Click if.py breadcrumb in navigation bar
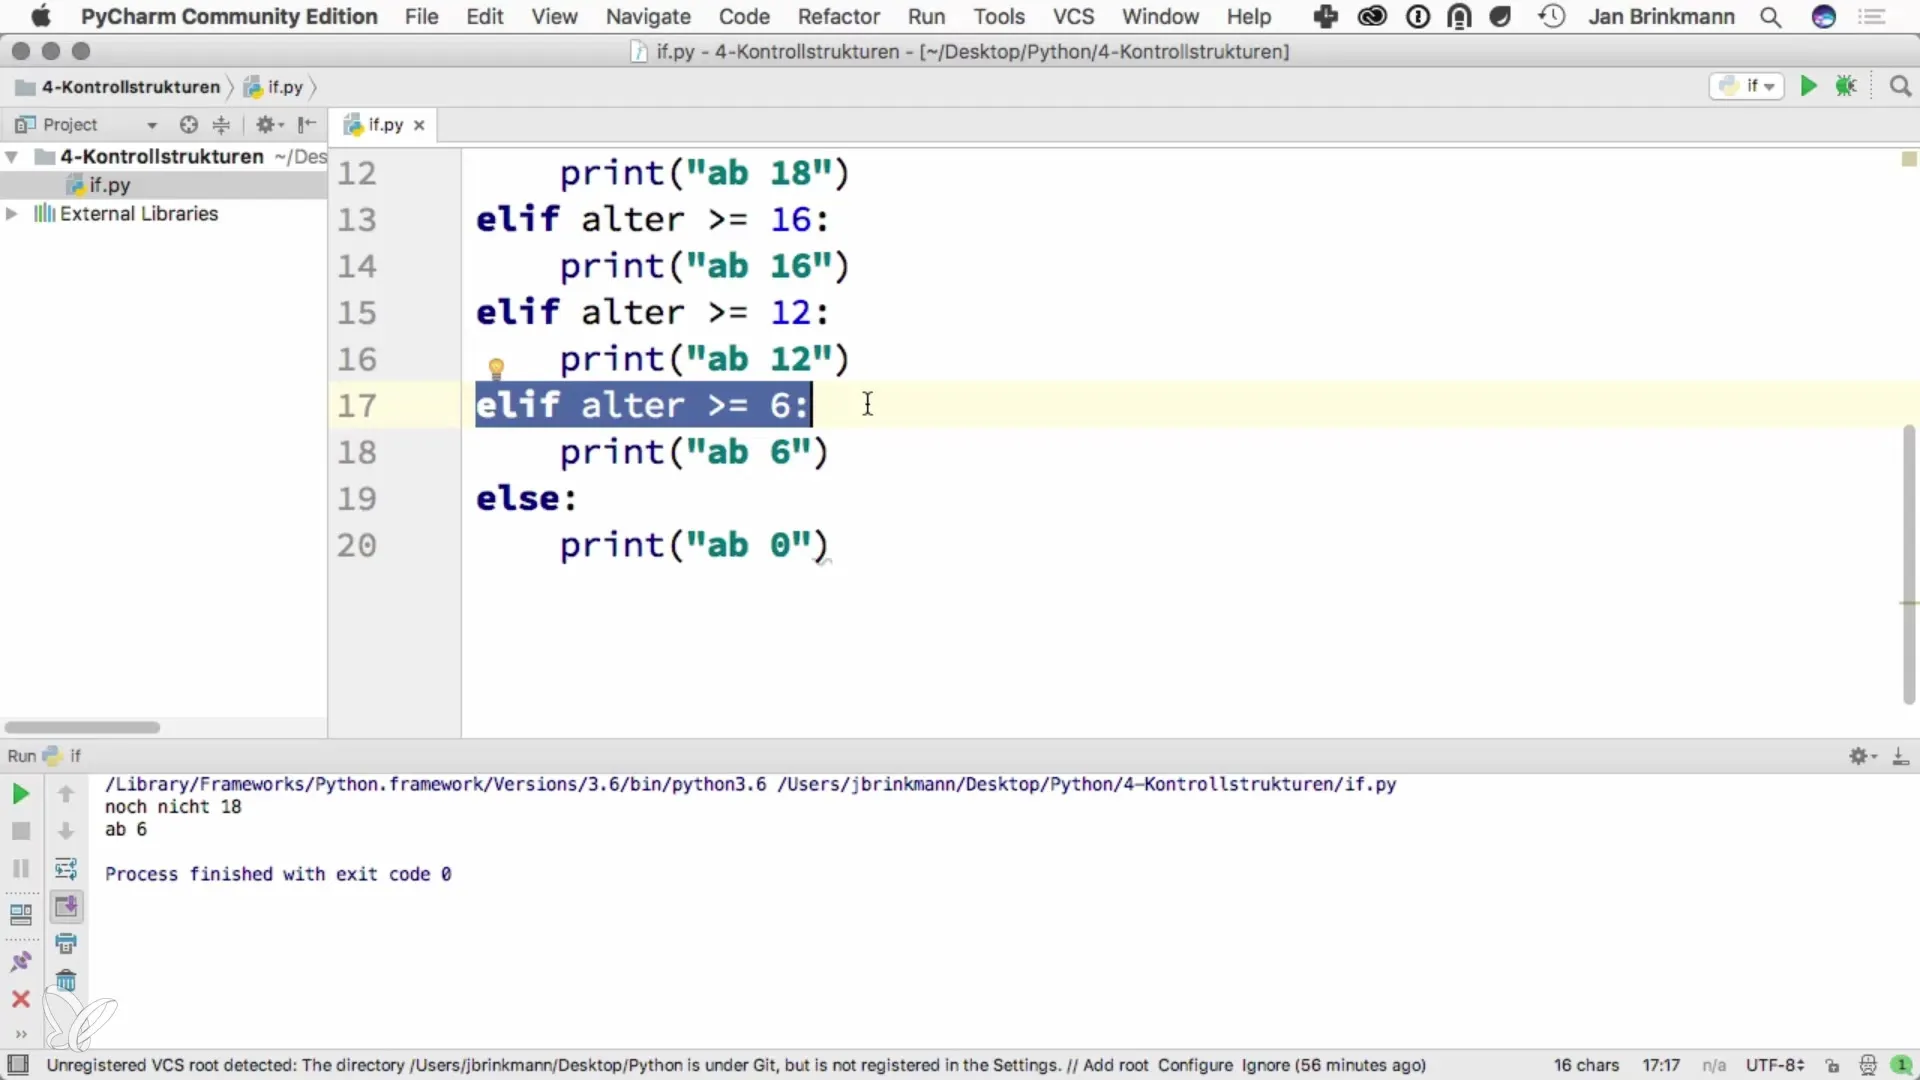Image resolution: width=1920 pixels, height=1080 pixels. 274,87
